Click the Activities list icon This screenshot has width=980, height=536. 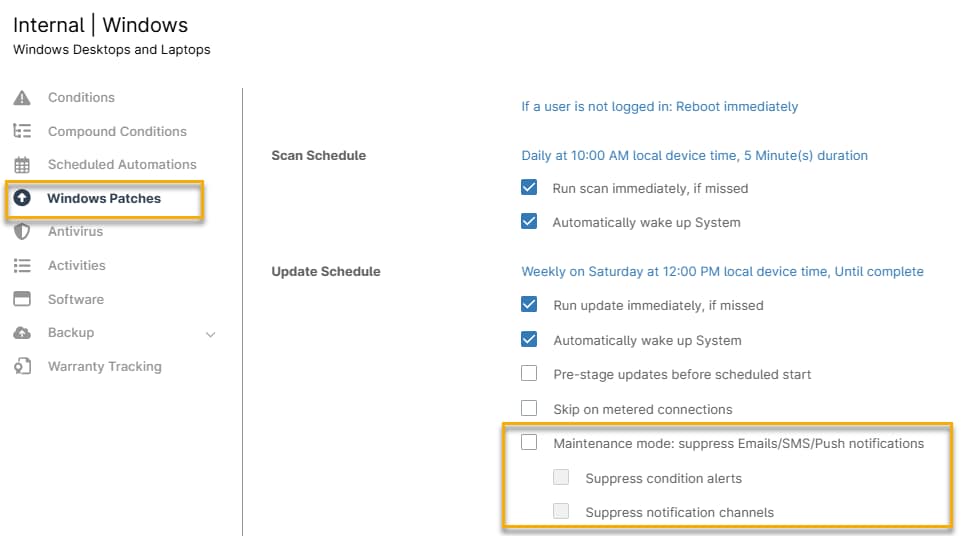tap(22, 266)
